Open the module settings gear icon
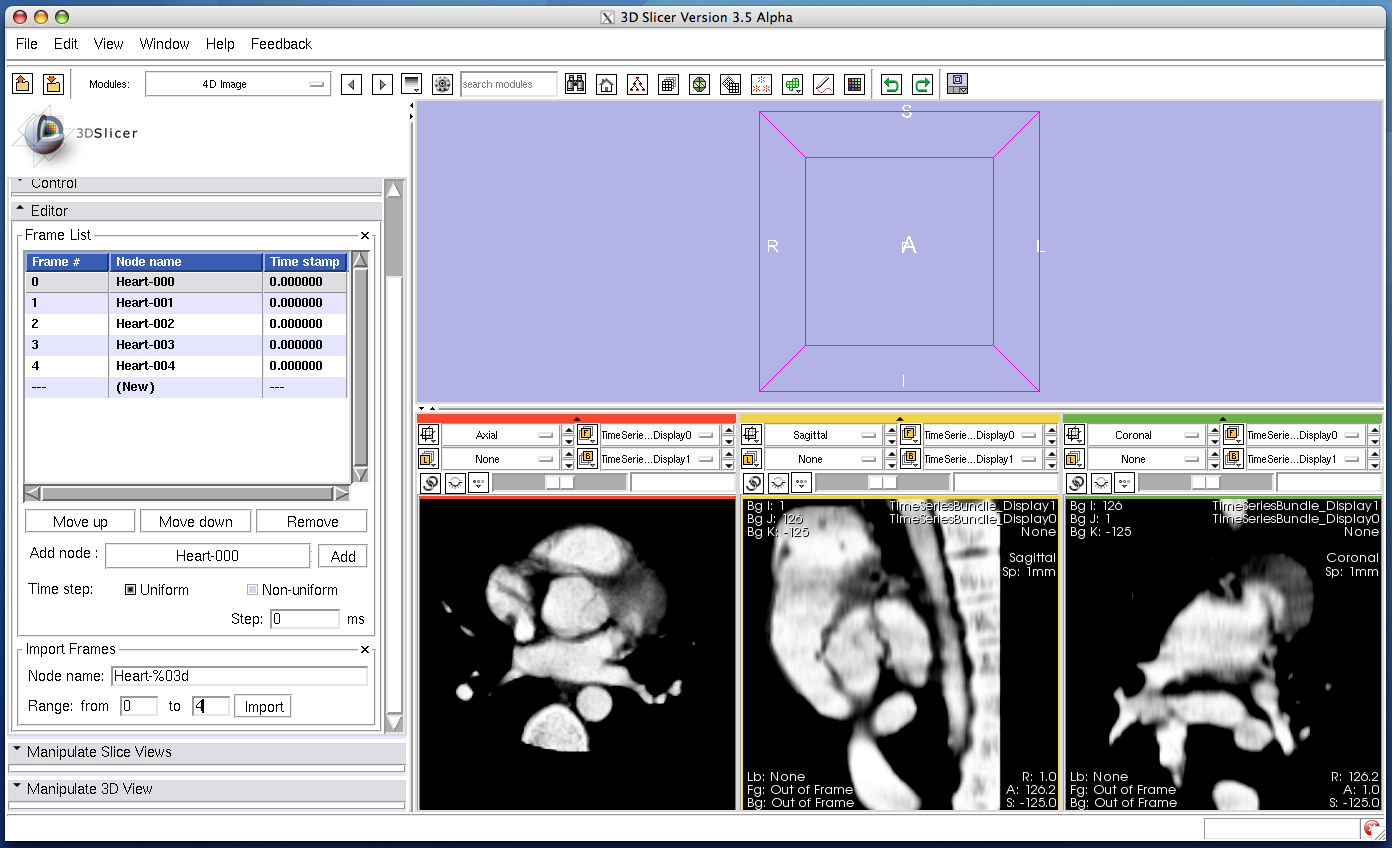 443,85
